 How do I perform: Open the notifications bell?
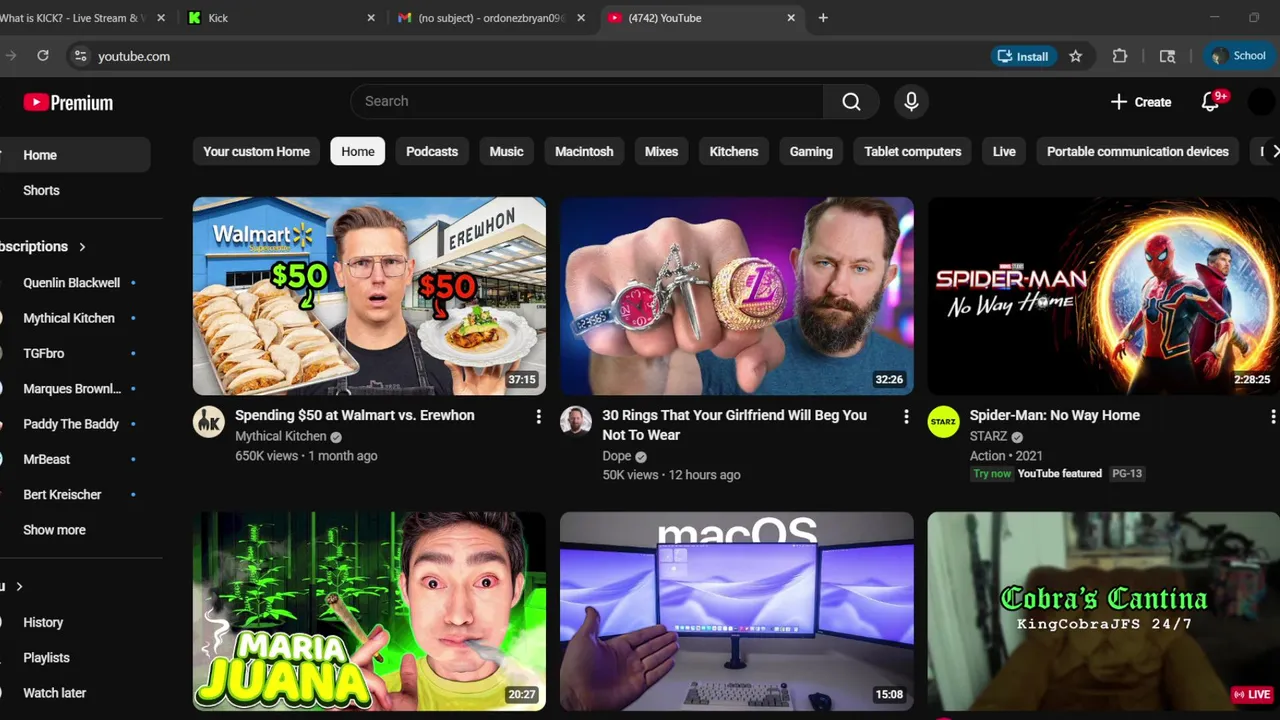pos(1211,101)
